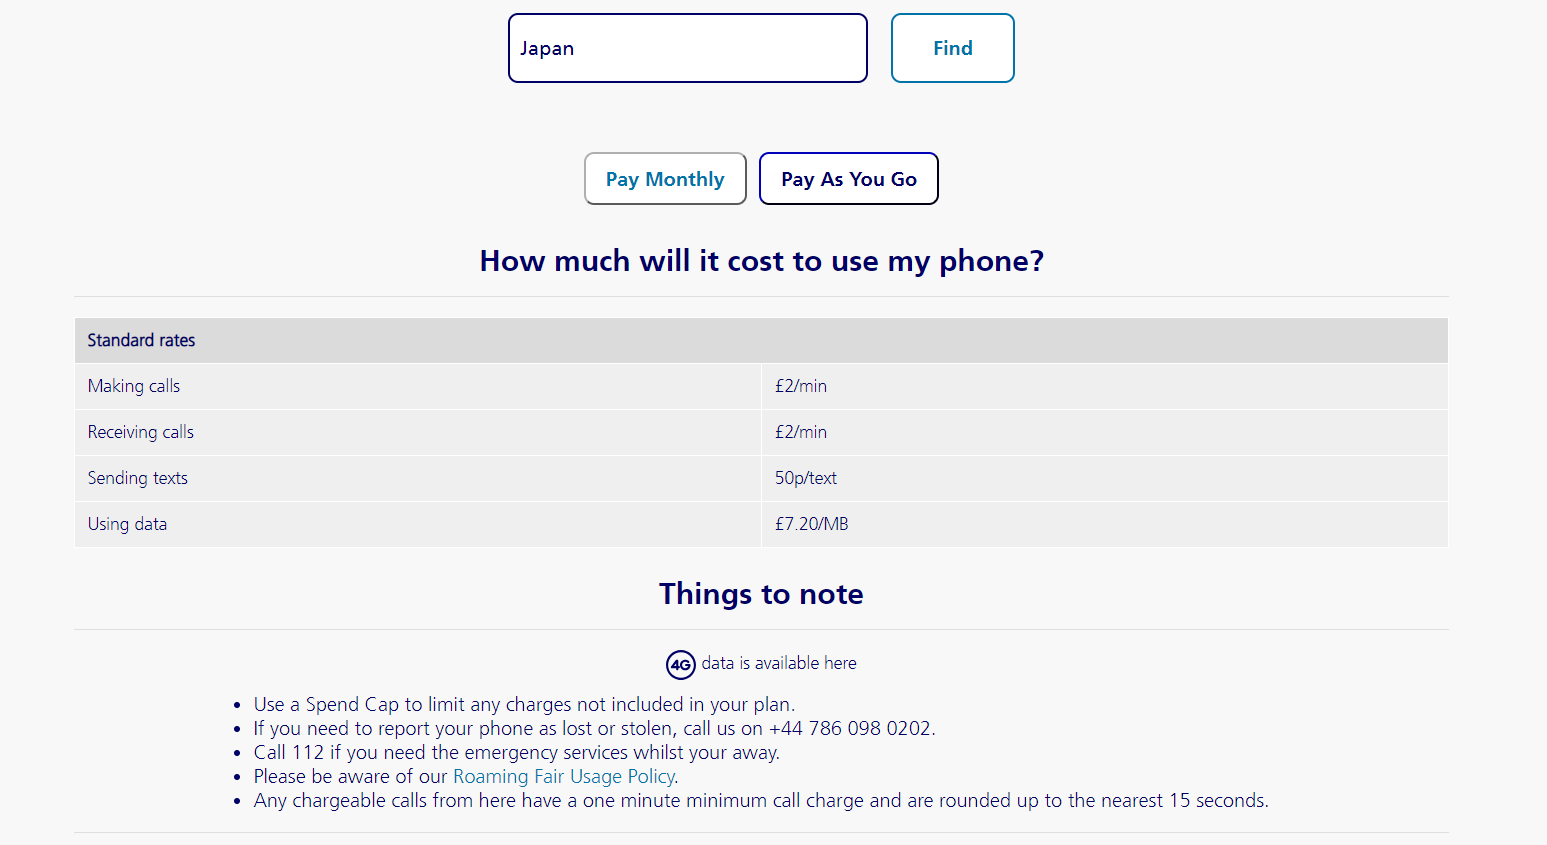Click the Sending texts 50p/text rate
This screenshot has height=845, width=1547.
pos(805,478)
